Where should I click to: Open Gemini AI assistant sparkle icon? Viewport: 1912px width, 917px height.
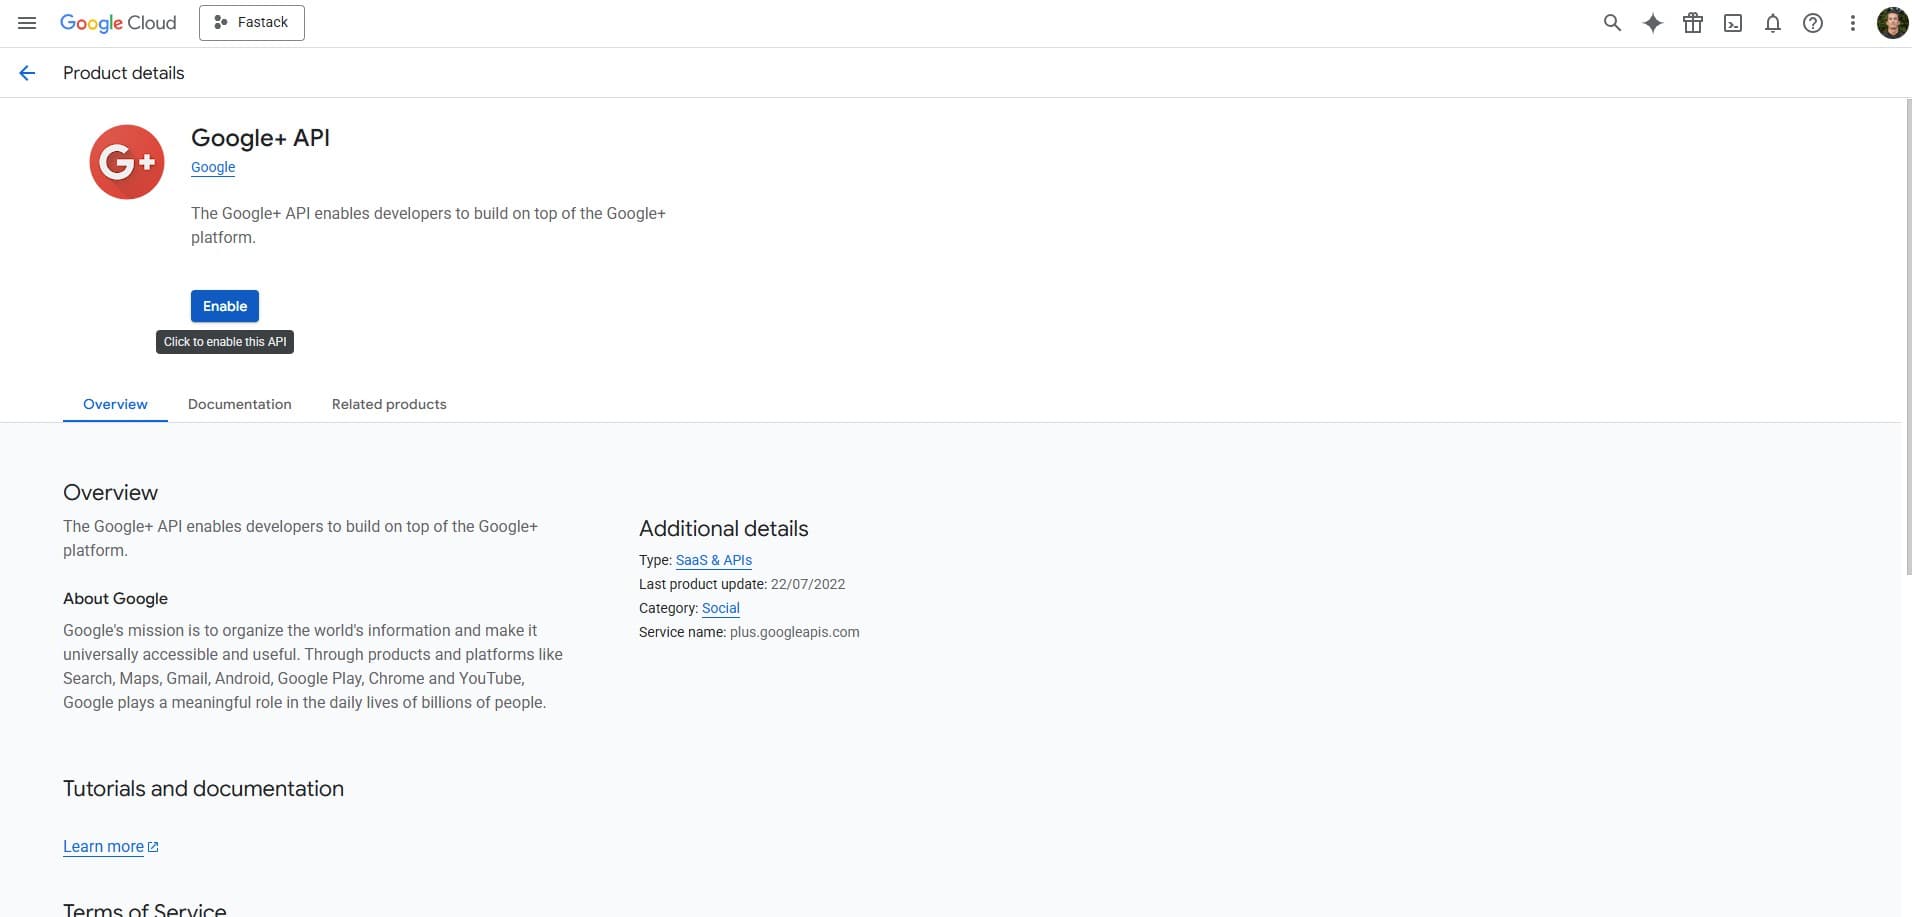coord(1653,23)
